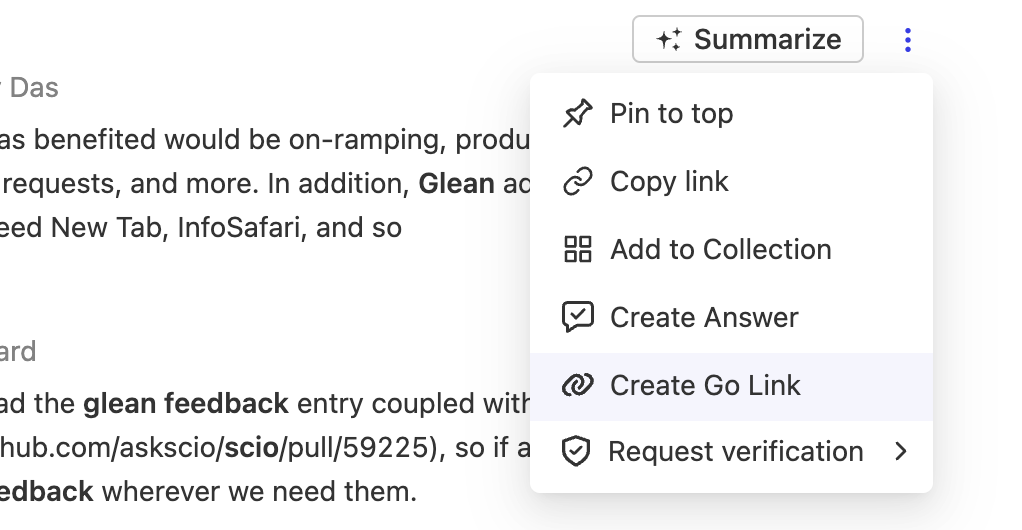The width and height of the screenshot is (1022, 530).
Task: Click the Go Link interlocking rings icon
Action: pyautogui.click(x=578, y=385)
